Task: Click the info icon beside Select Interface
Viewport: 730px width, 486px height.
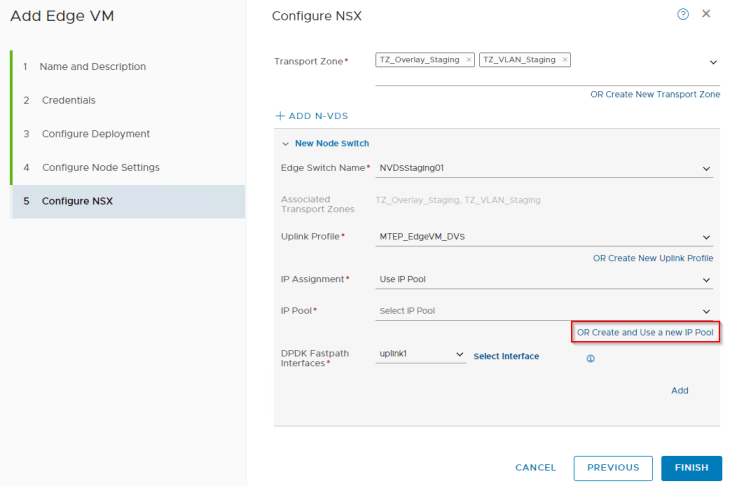Action: (x=591, y=357)
